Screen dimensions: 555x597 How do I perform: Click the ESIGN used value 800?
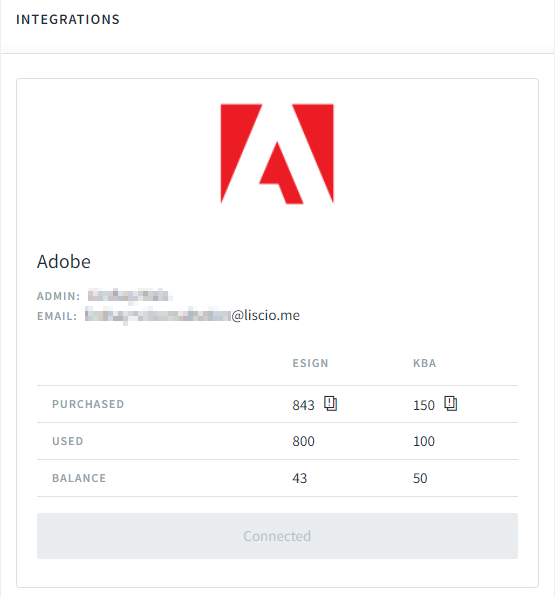[303, 441]
